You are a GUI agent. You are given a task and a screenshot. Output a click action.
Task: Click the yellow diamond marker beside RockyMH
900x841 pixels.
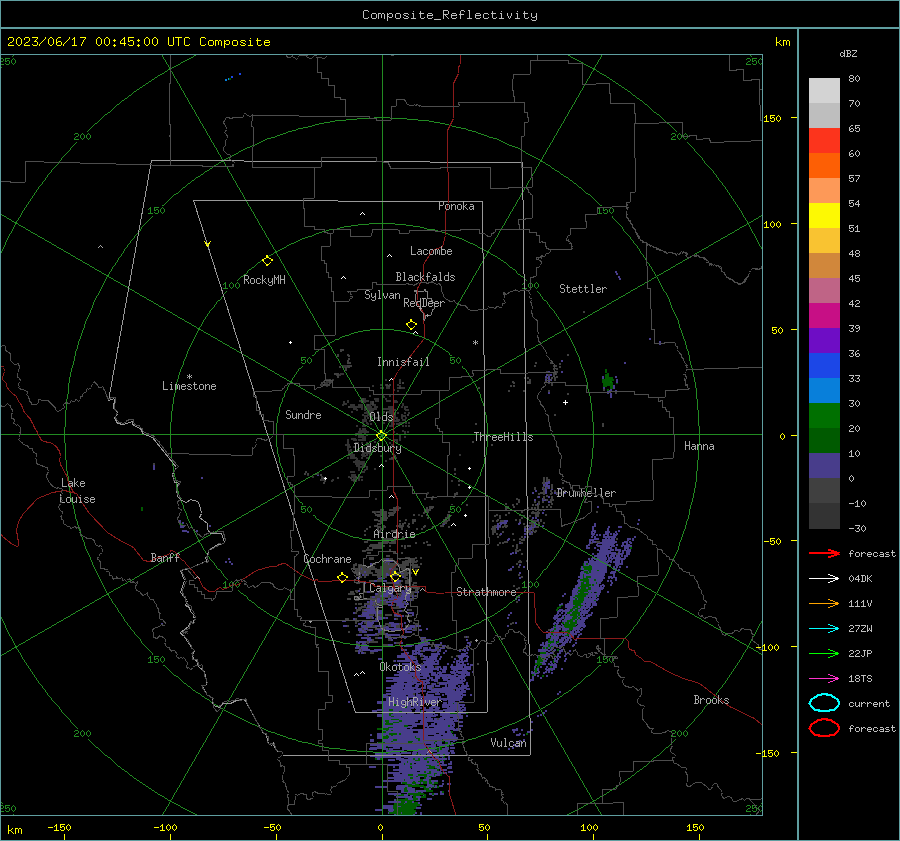click(267, 261)
